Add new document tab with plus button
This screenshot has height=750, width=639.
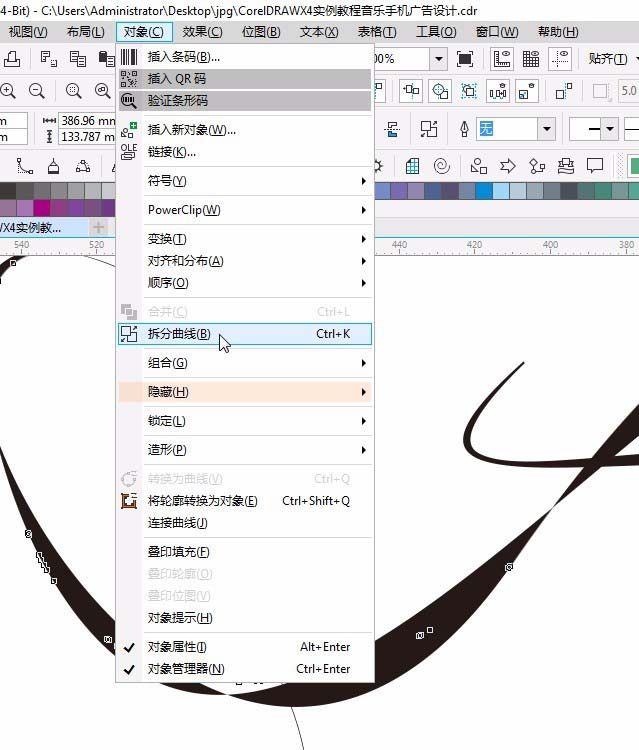pyautogui.click(x=98, y=227)
